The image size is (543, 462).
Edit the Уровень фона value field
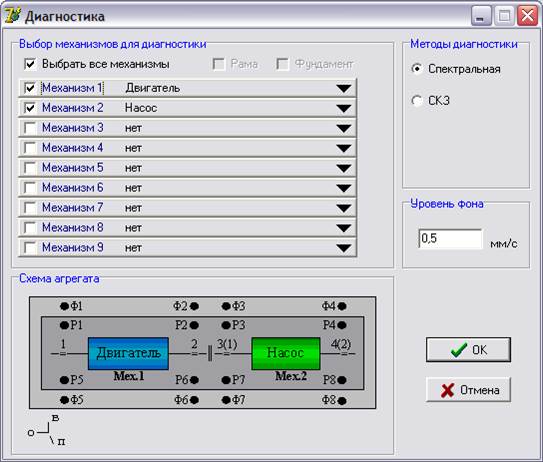tap(450, 239)
